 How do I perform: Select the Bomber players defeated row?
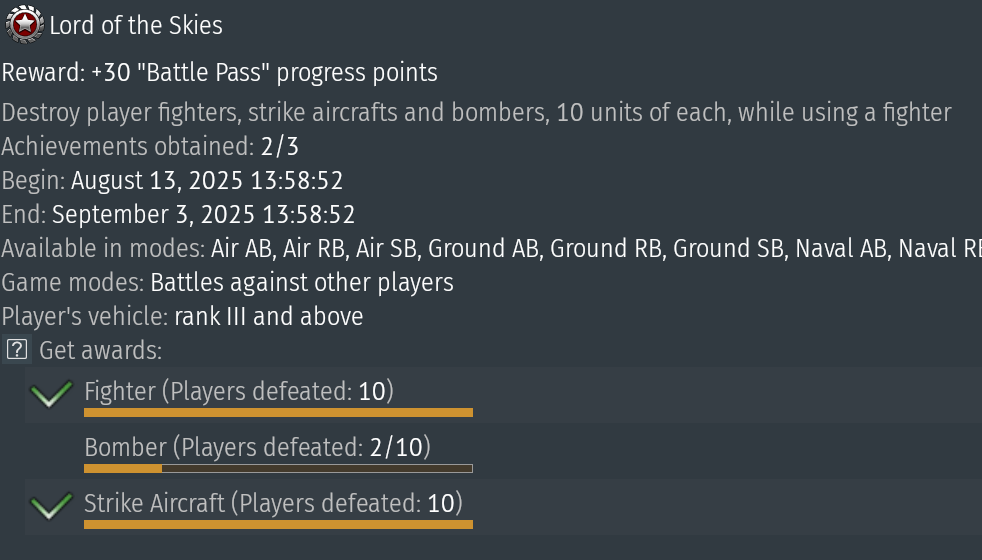click(504, 451)
